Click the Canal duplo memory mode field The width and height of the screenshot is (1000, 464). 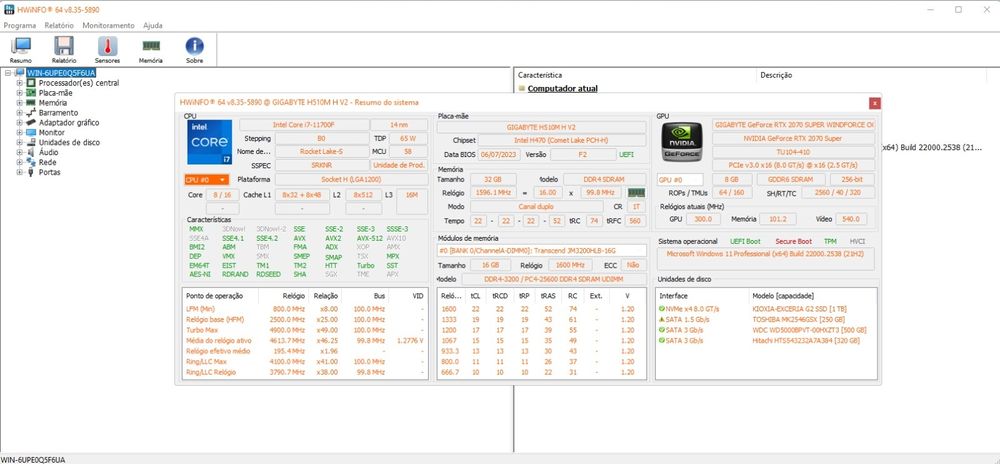536,207
